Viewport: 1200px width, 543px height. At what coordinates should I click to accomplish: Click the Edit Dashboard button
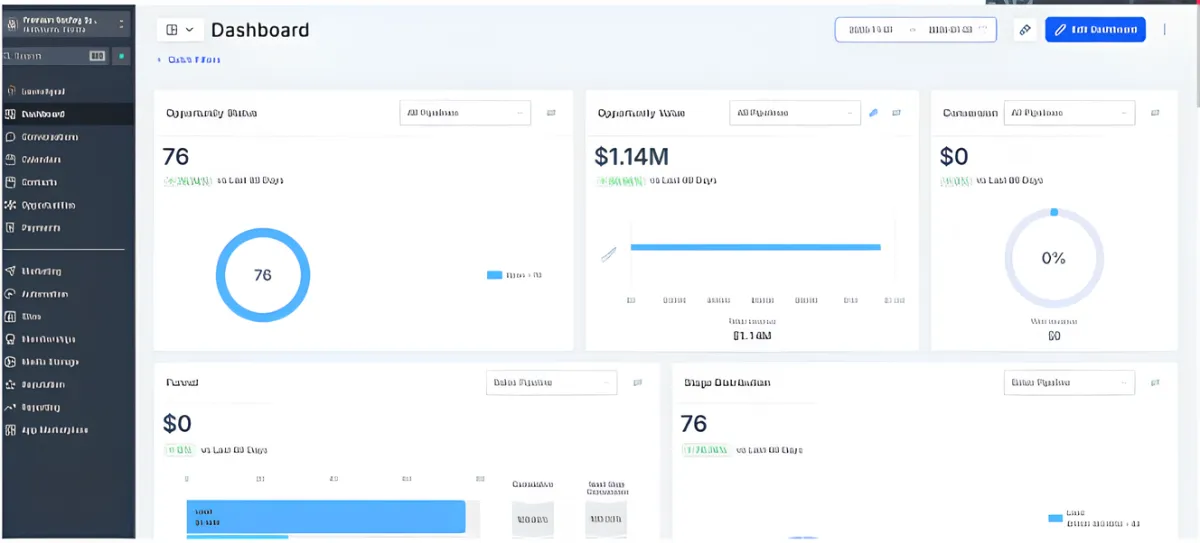(x=1095, y=30)
